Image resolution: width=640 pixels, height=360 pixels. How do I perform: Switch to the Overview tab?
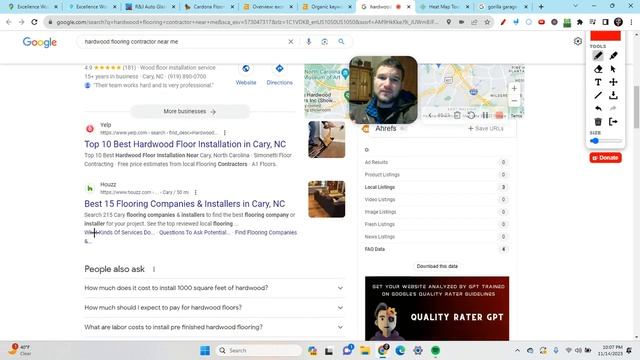click(x=268, y=7)
